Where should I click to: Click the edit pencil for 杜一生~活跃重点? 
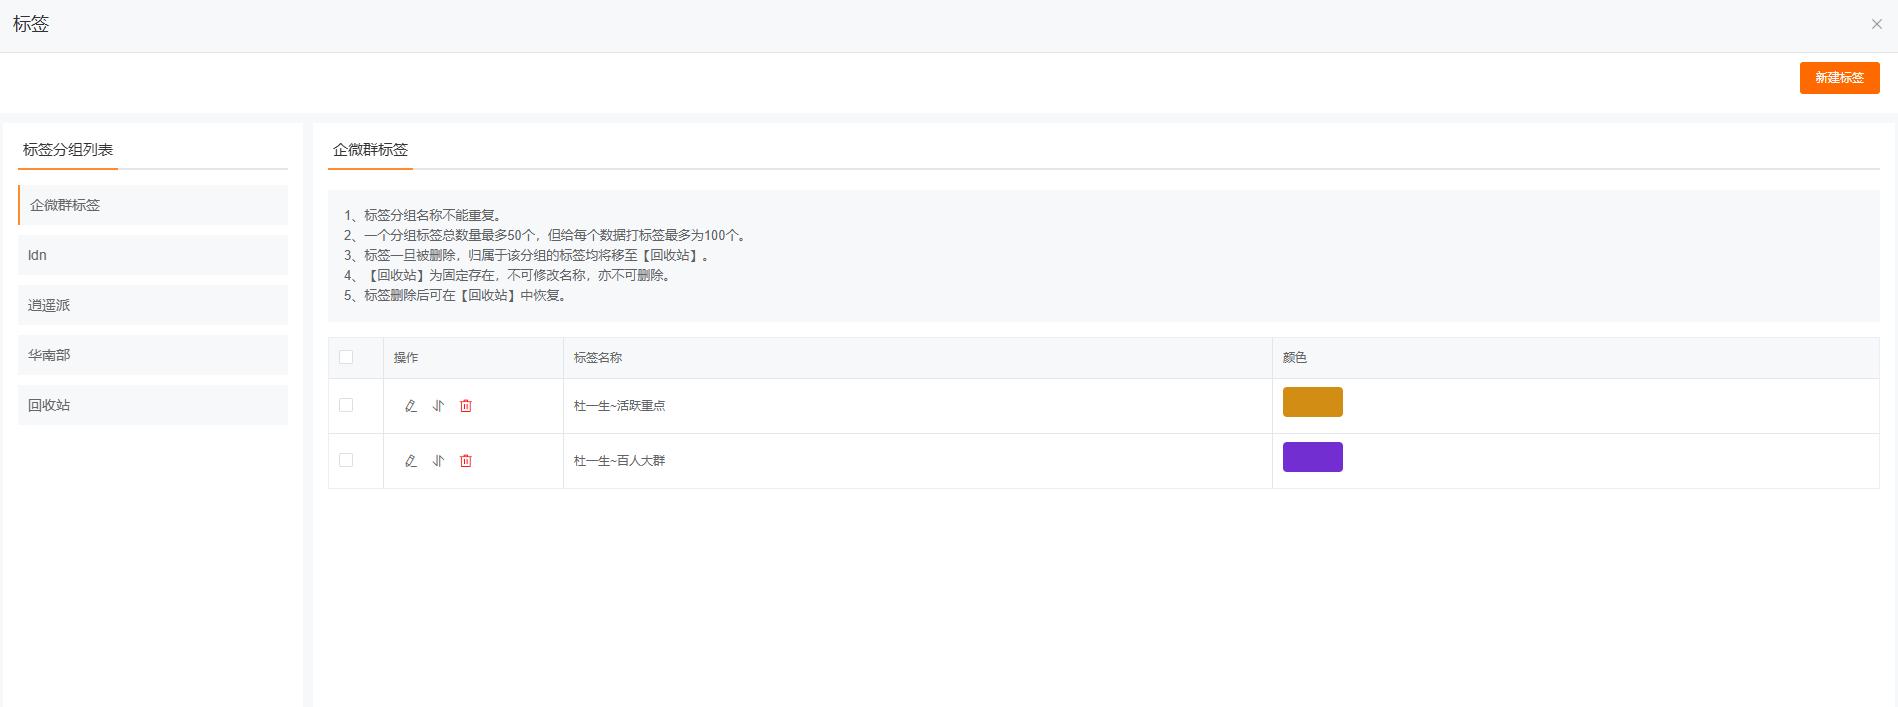(x=410, y=406)
